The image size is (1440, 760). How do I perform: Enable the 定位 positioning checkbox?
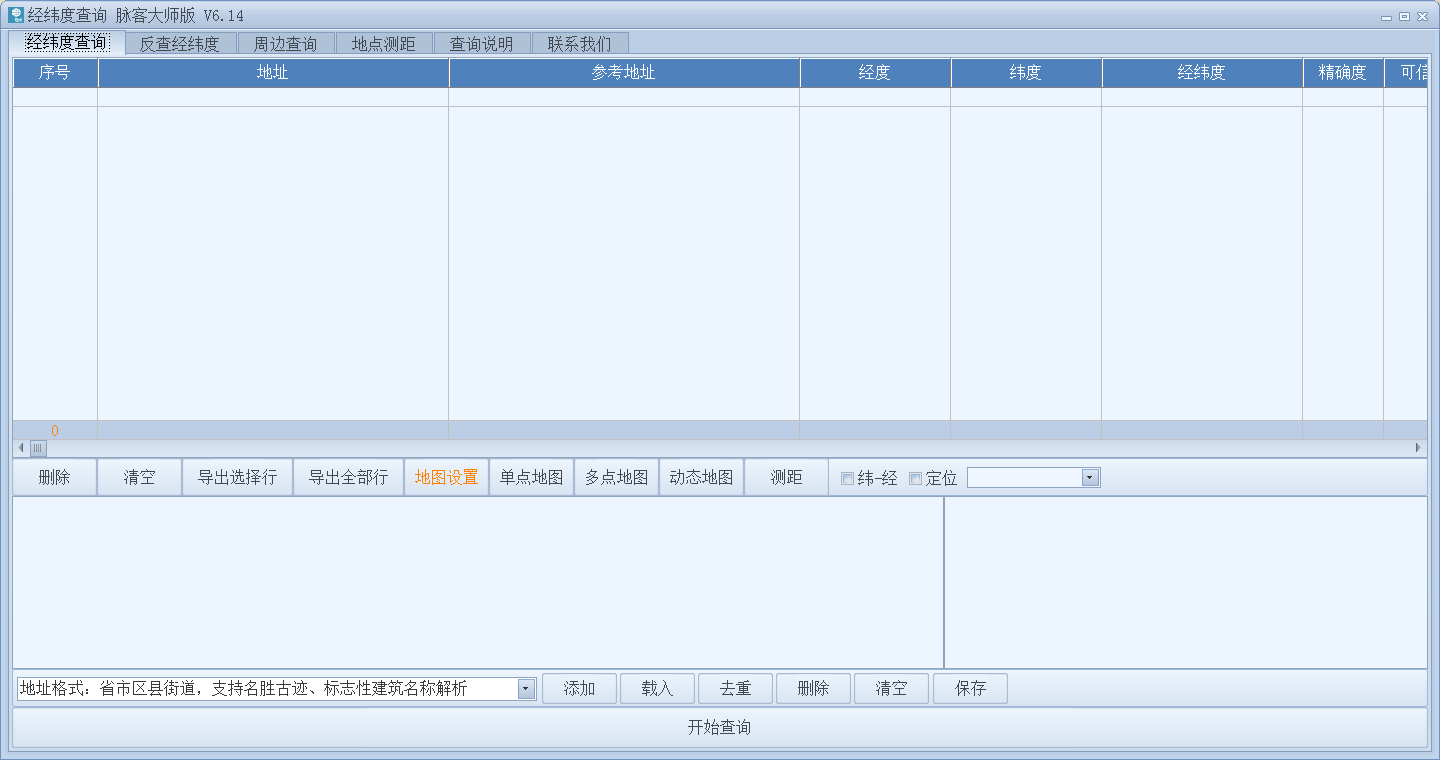coord(915,478)
